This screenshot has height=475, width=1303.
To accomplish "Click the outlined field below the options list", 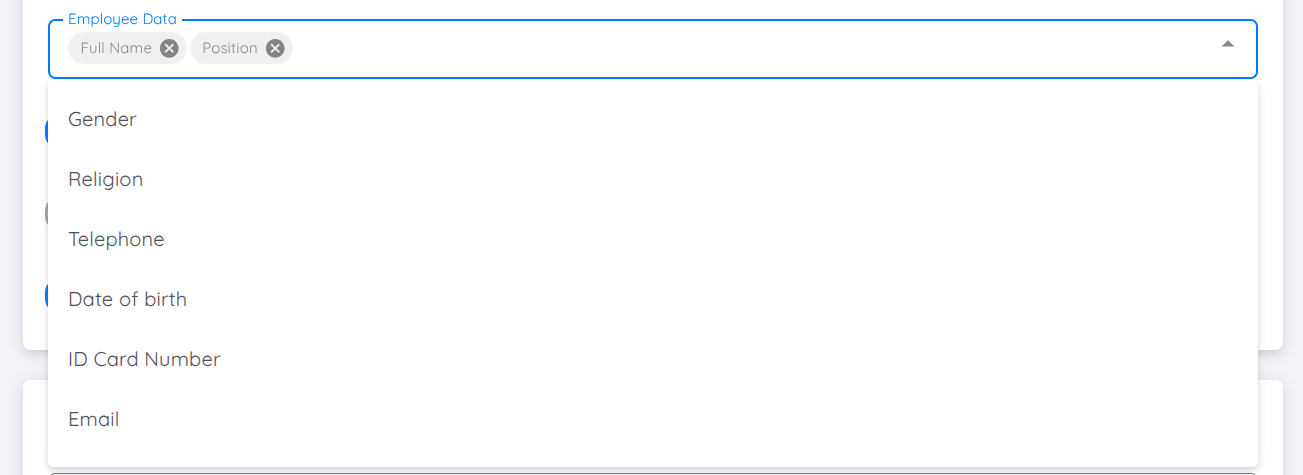I will (x=650, y=471).
